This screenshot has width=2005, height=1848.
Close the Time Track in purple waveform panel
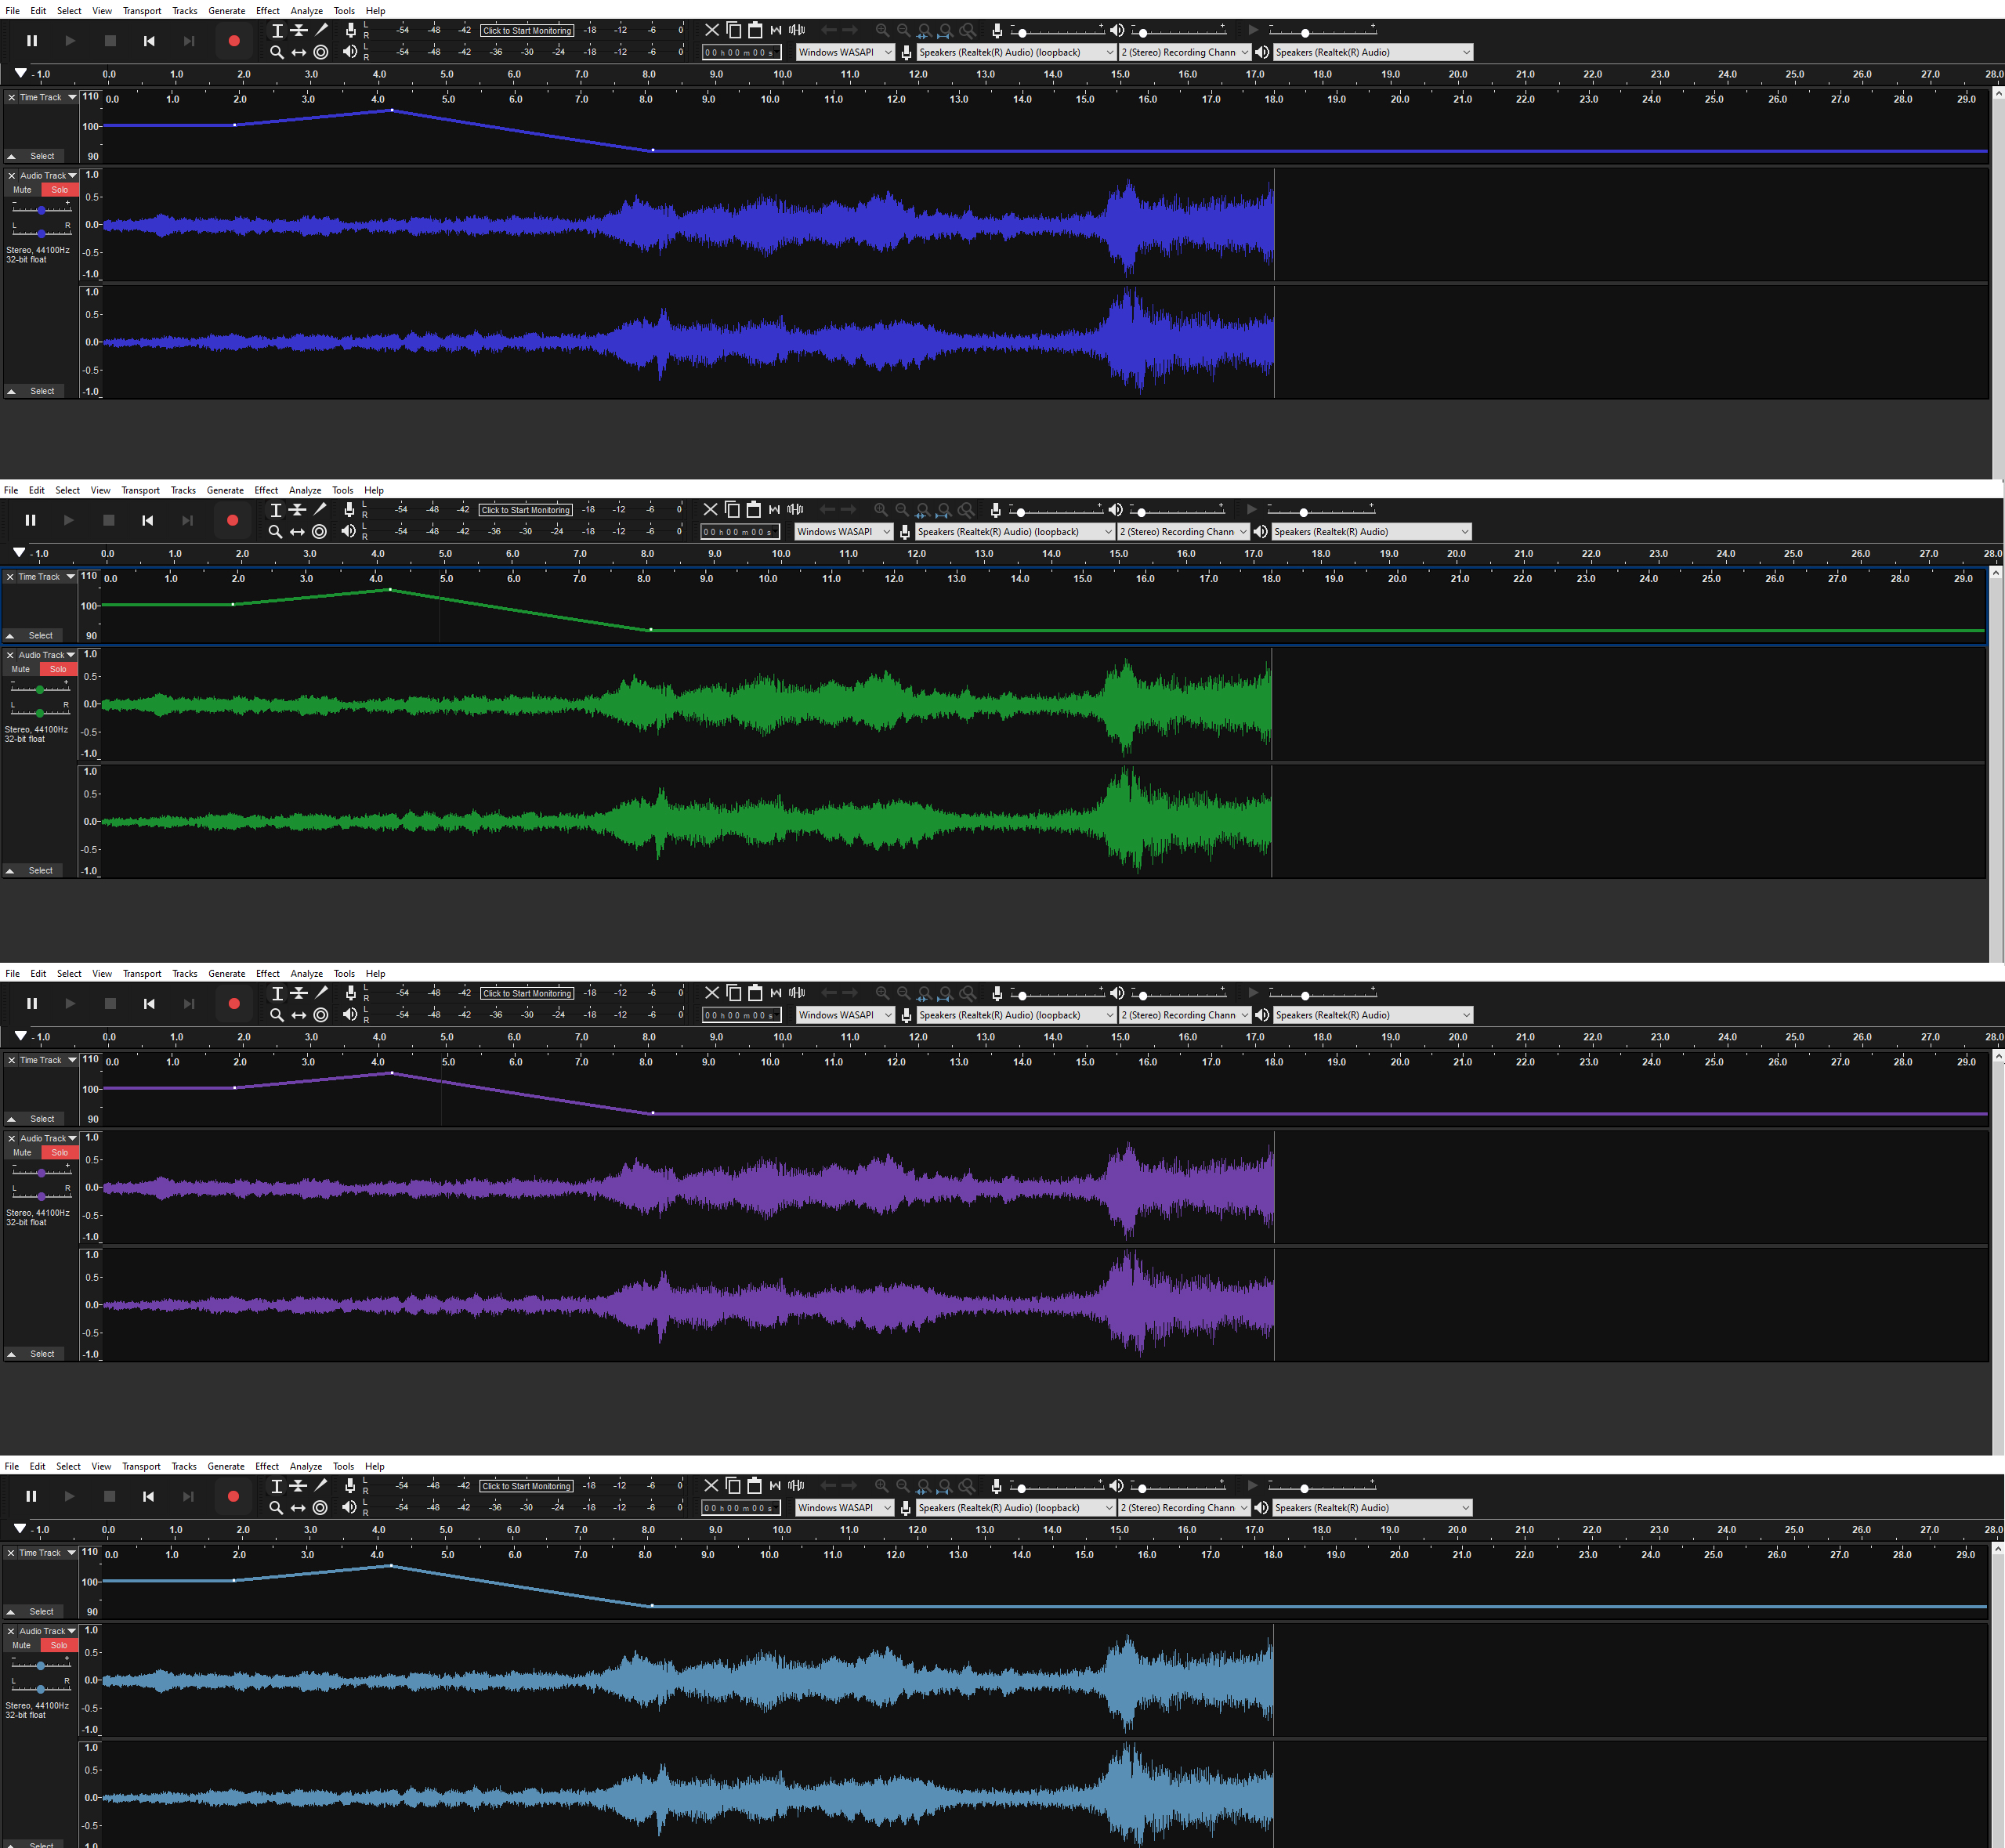11,1060
